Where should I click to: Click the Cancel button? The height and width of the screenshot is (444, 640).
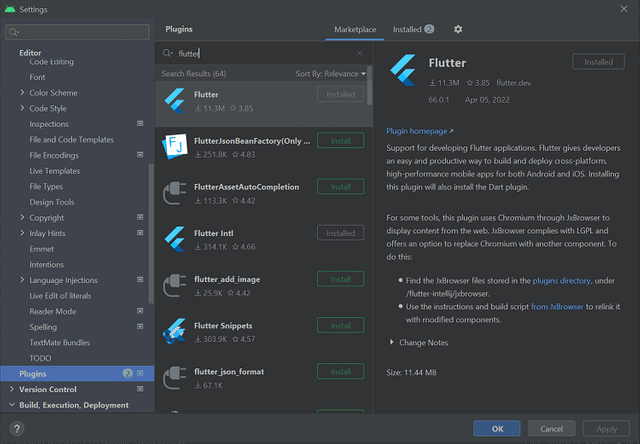click(551, 429)
